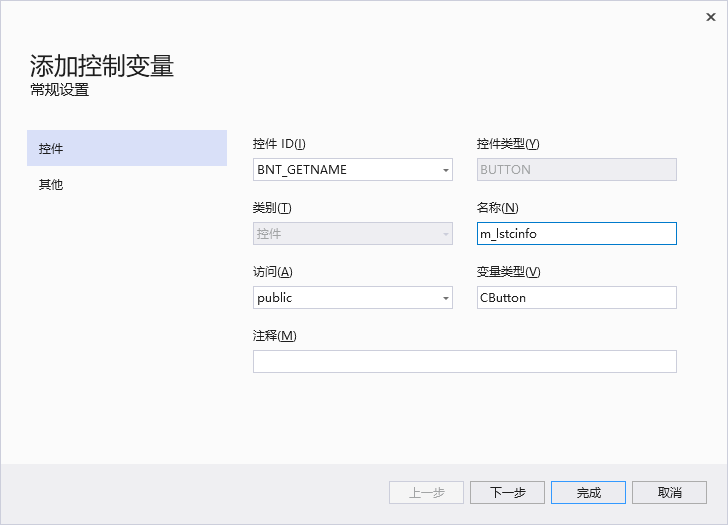Viewport: 728px width, 525px height.
Task: Click the 名称(N) label
Action: coord(497,208)
